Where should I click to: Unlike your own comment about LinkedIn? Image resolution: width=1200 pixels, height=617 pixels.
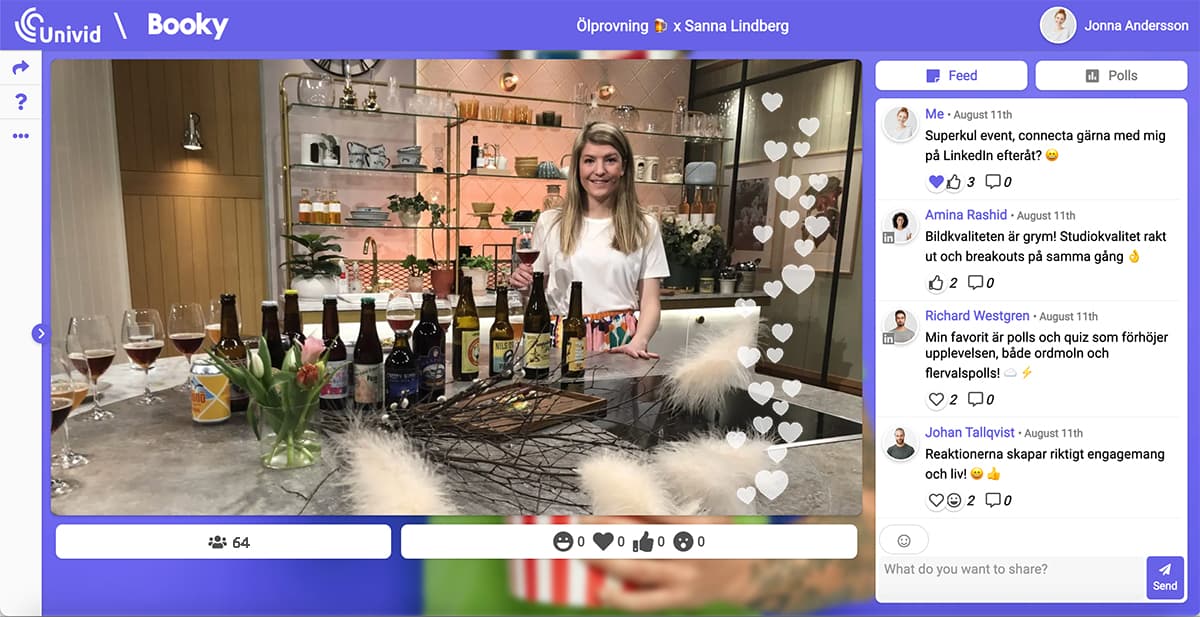pos(936,181)
